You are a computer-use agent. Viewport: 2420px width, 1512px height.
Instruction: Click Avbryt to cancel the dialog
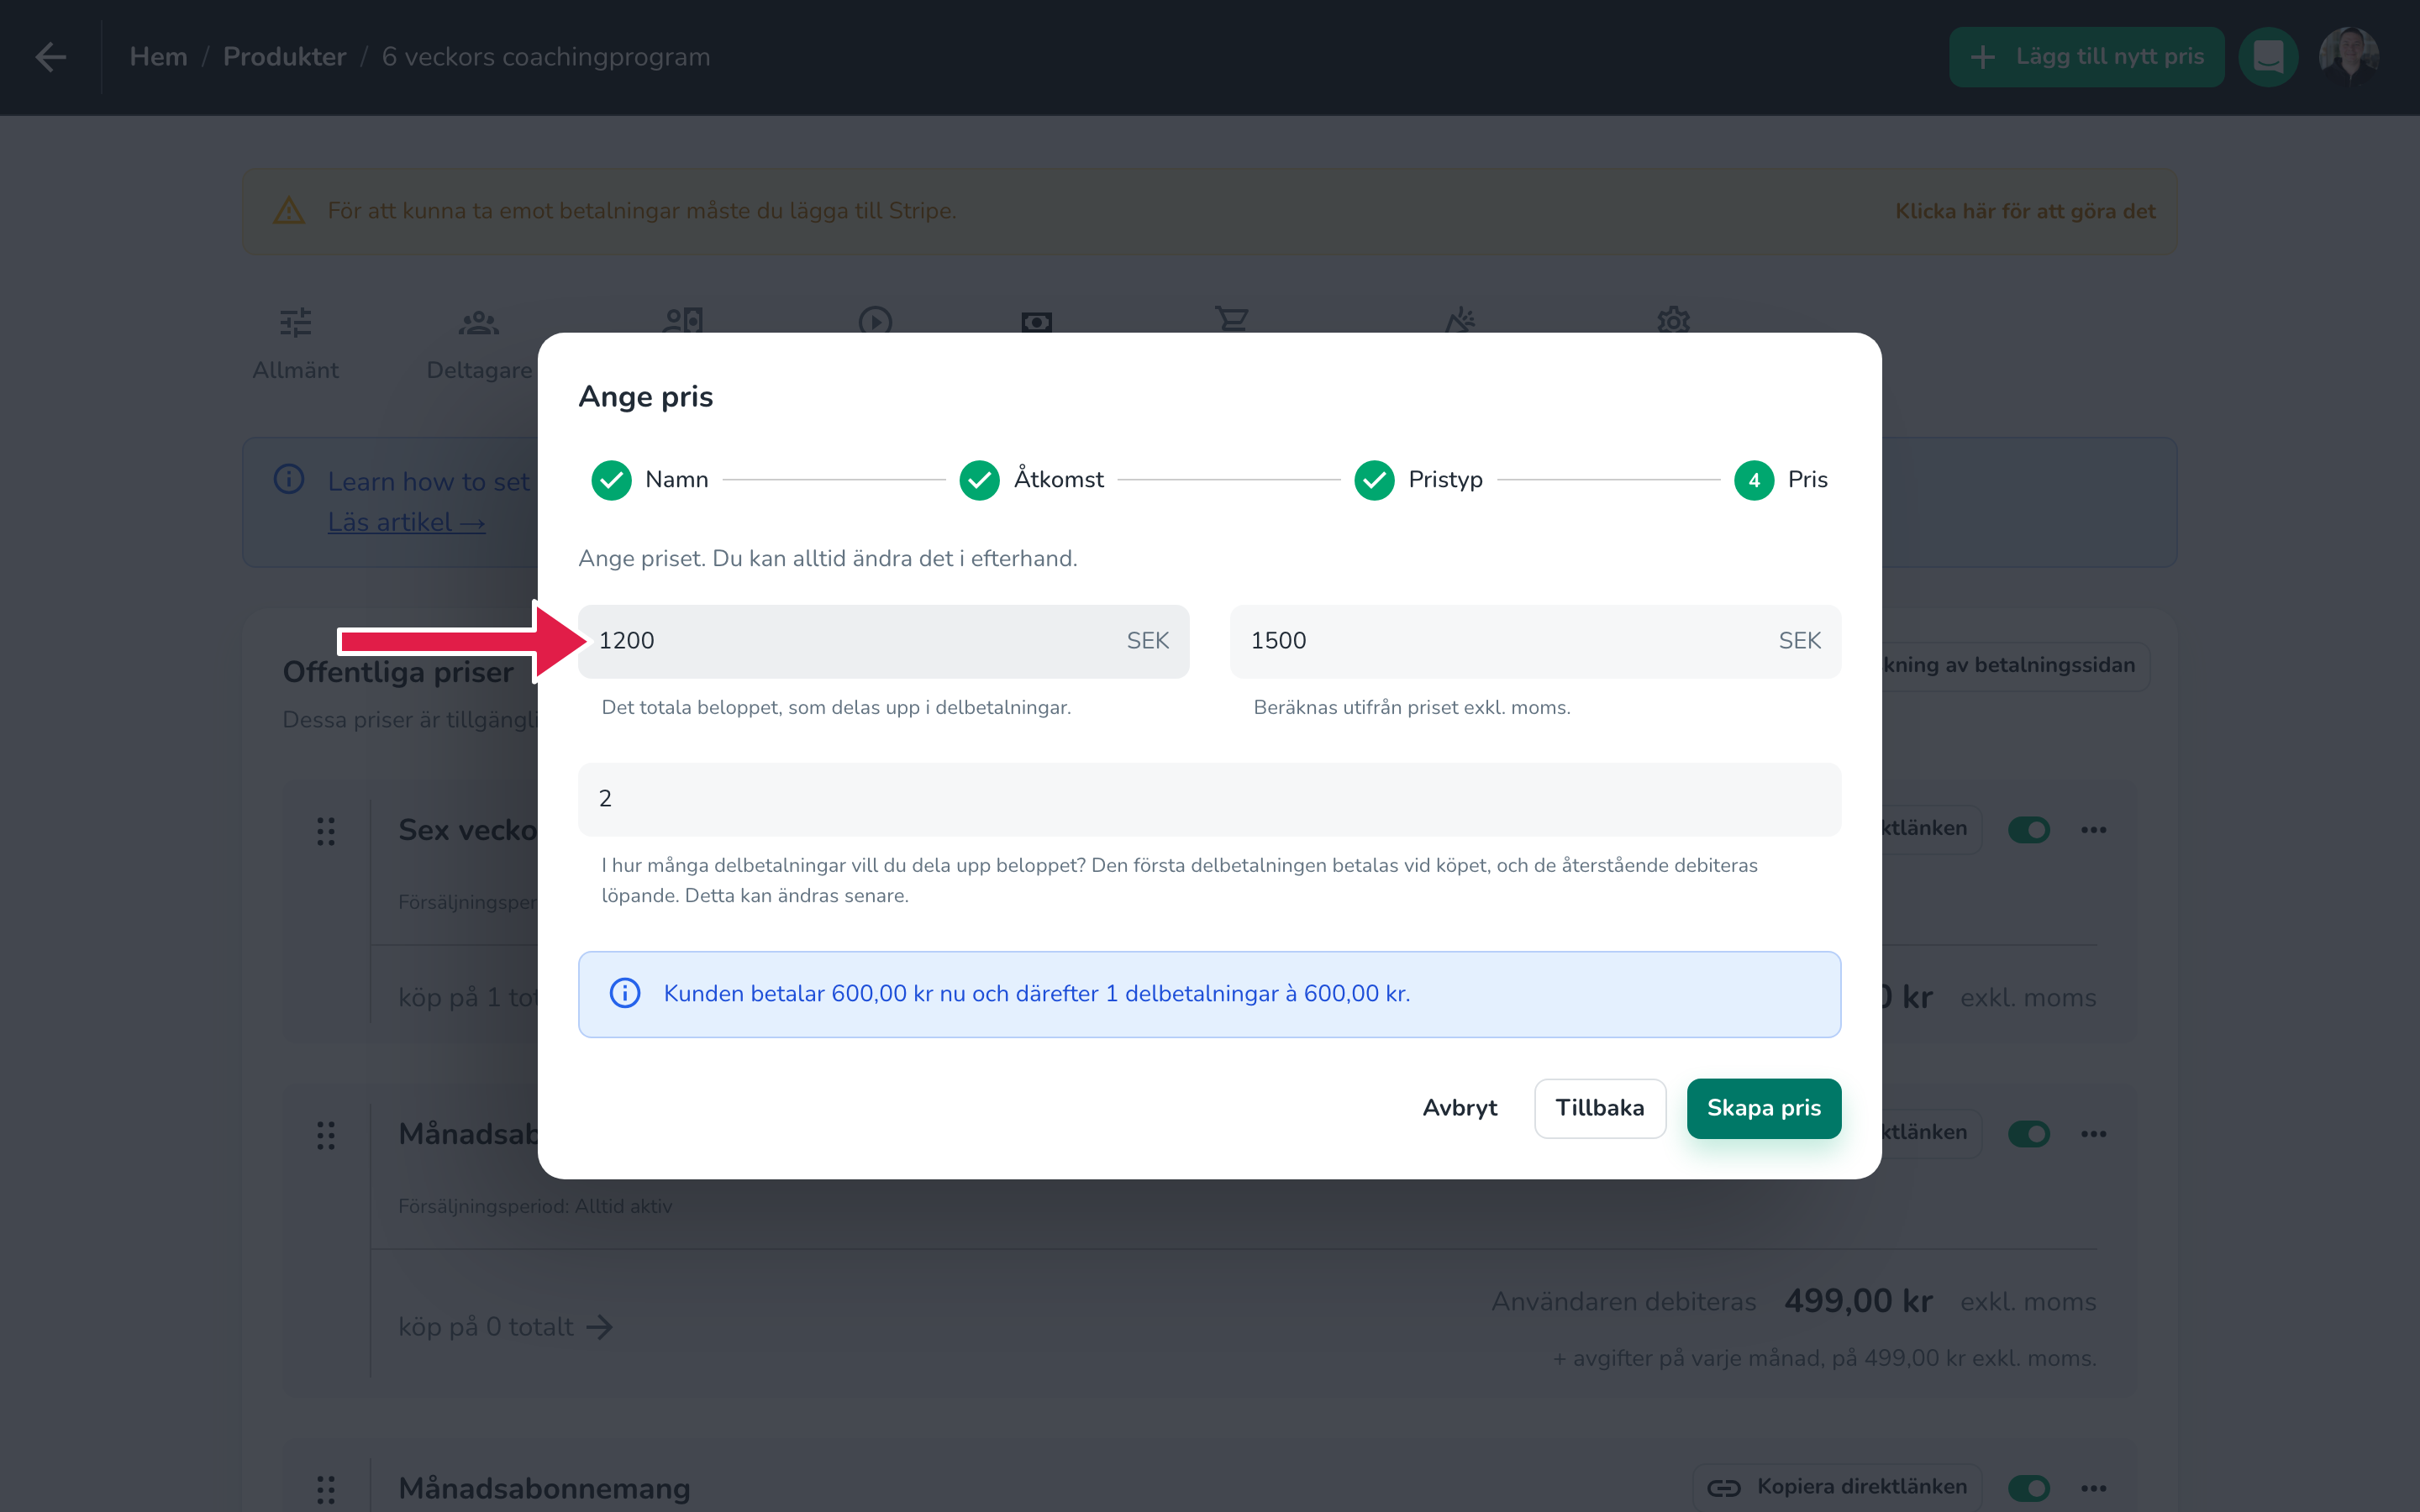(x=1460, y=1108)
